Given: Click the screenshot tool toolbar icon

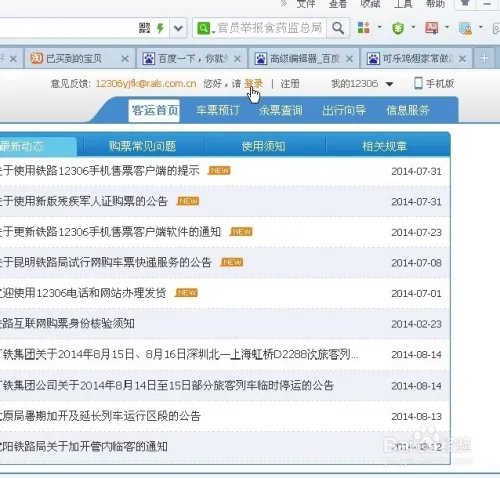Looking at the screenshot, I should point(465,28).
